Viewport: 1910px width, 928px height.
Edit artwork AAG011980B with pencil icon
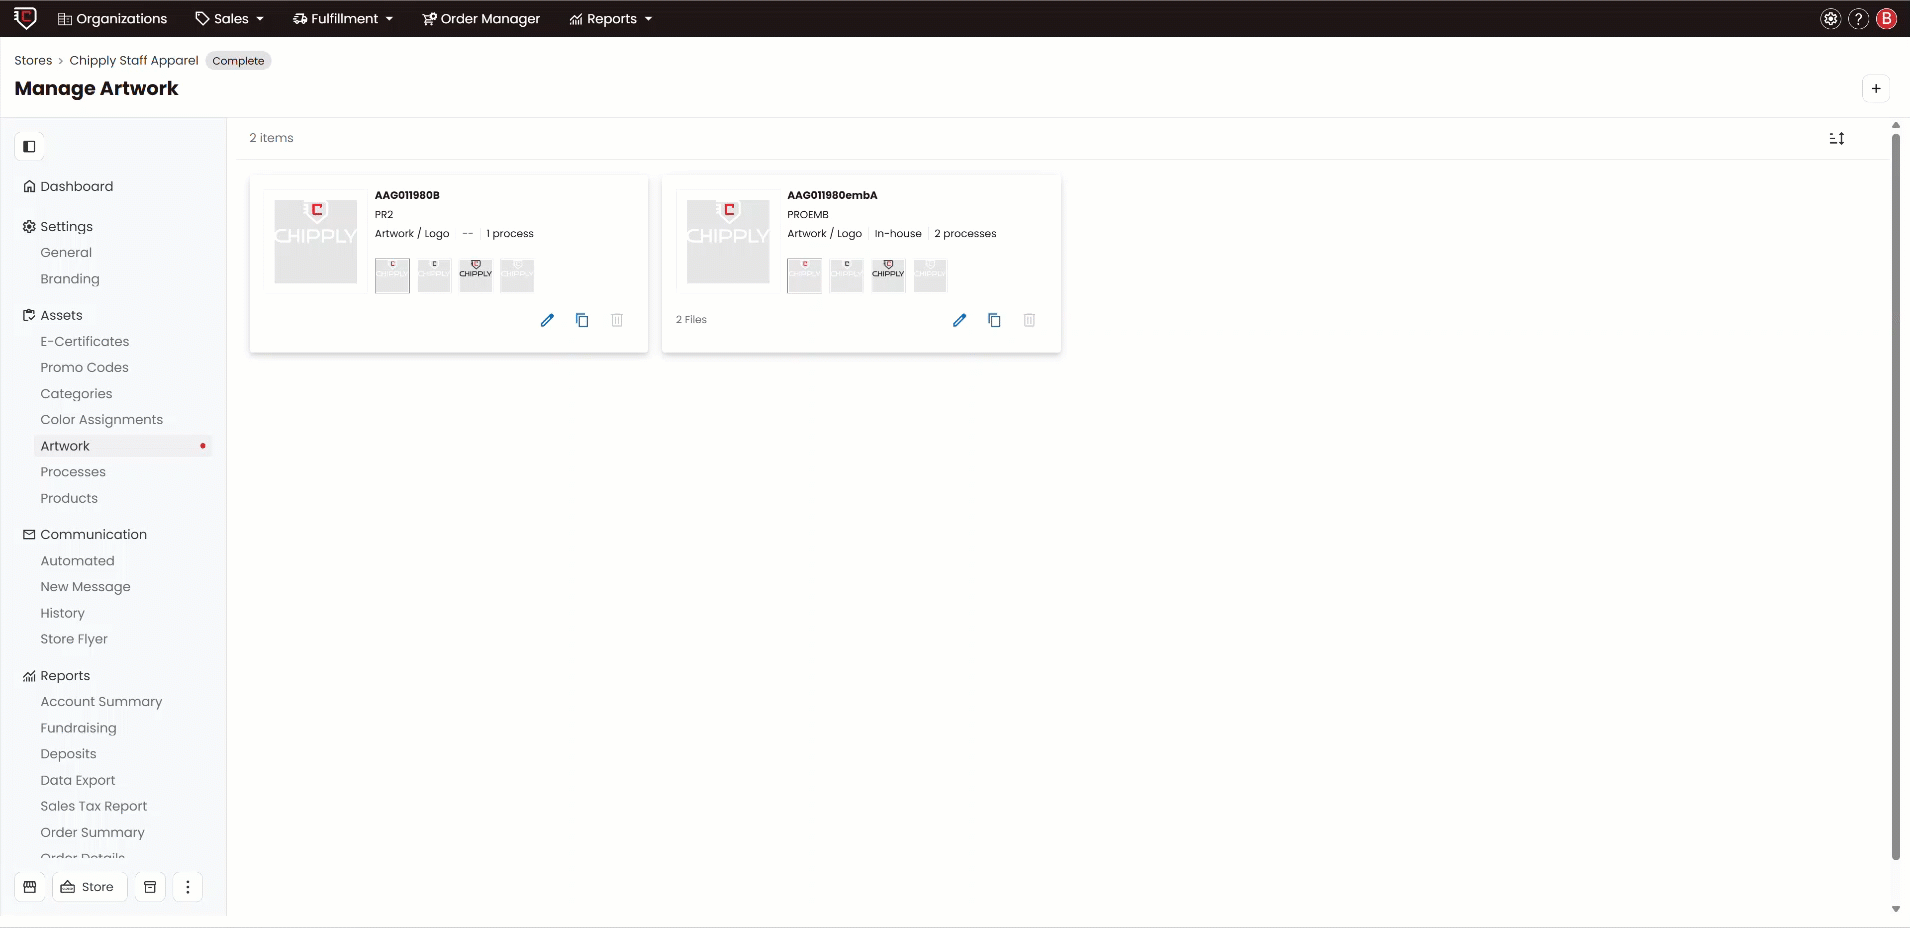pyautogui.click(x=547, y=320)
